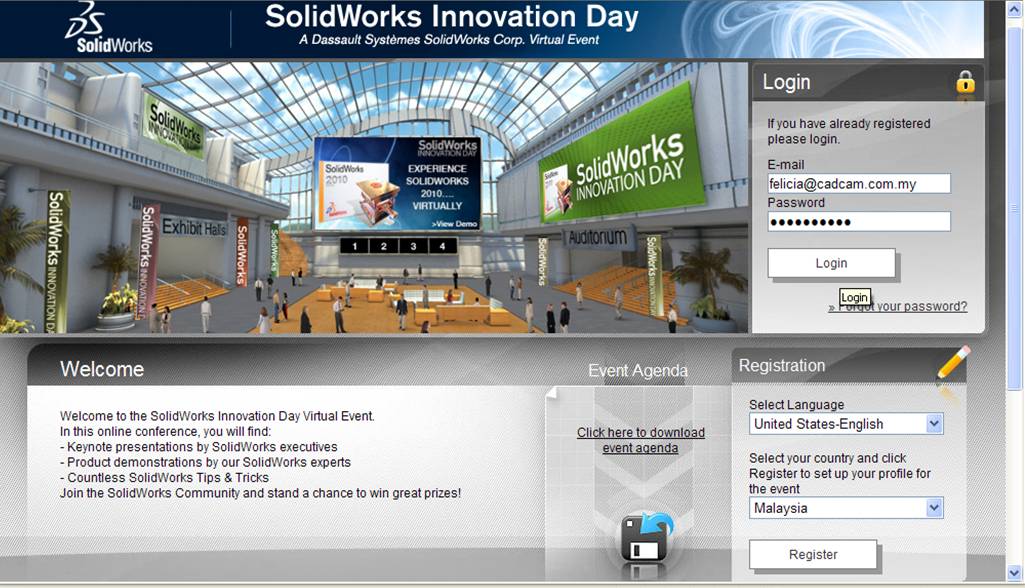Click the SolidWorks logo in header
The height and width of the screenshot is (588, 1025).
(x=108, y=28)
